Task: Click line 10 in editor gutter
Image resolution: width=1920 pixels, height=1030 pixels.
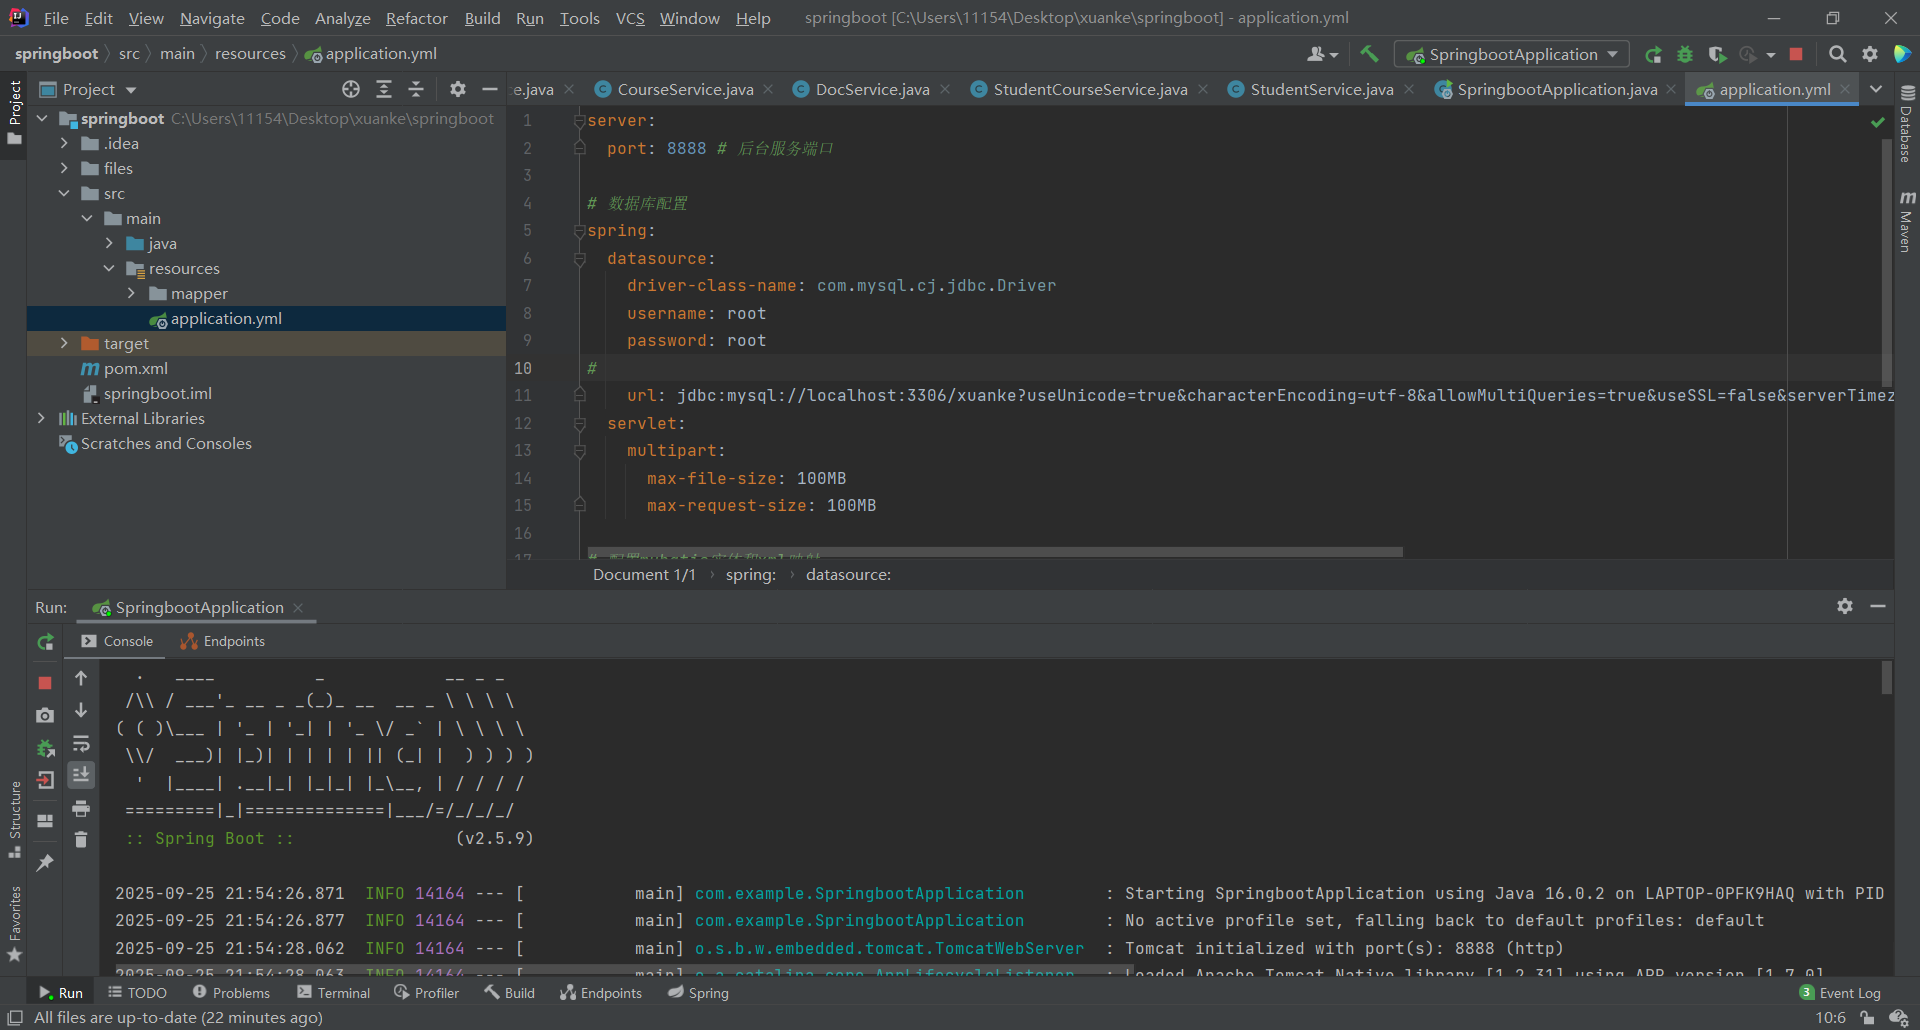Action: 523,368
